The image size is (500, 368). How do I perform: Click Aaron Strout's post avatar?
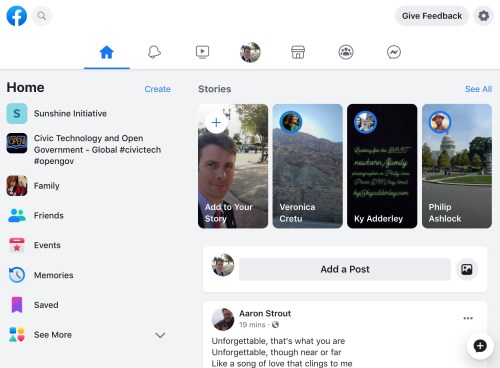click(223, 319)
